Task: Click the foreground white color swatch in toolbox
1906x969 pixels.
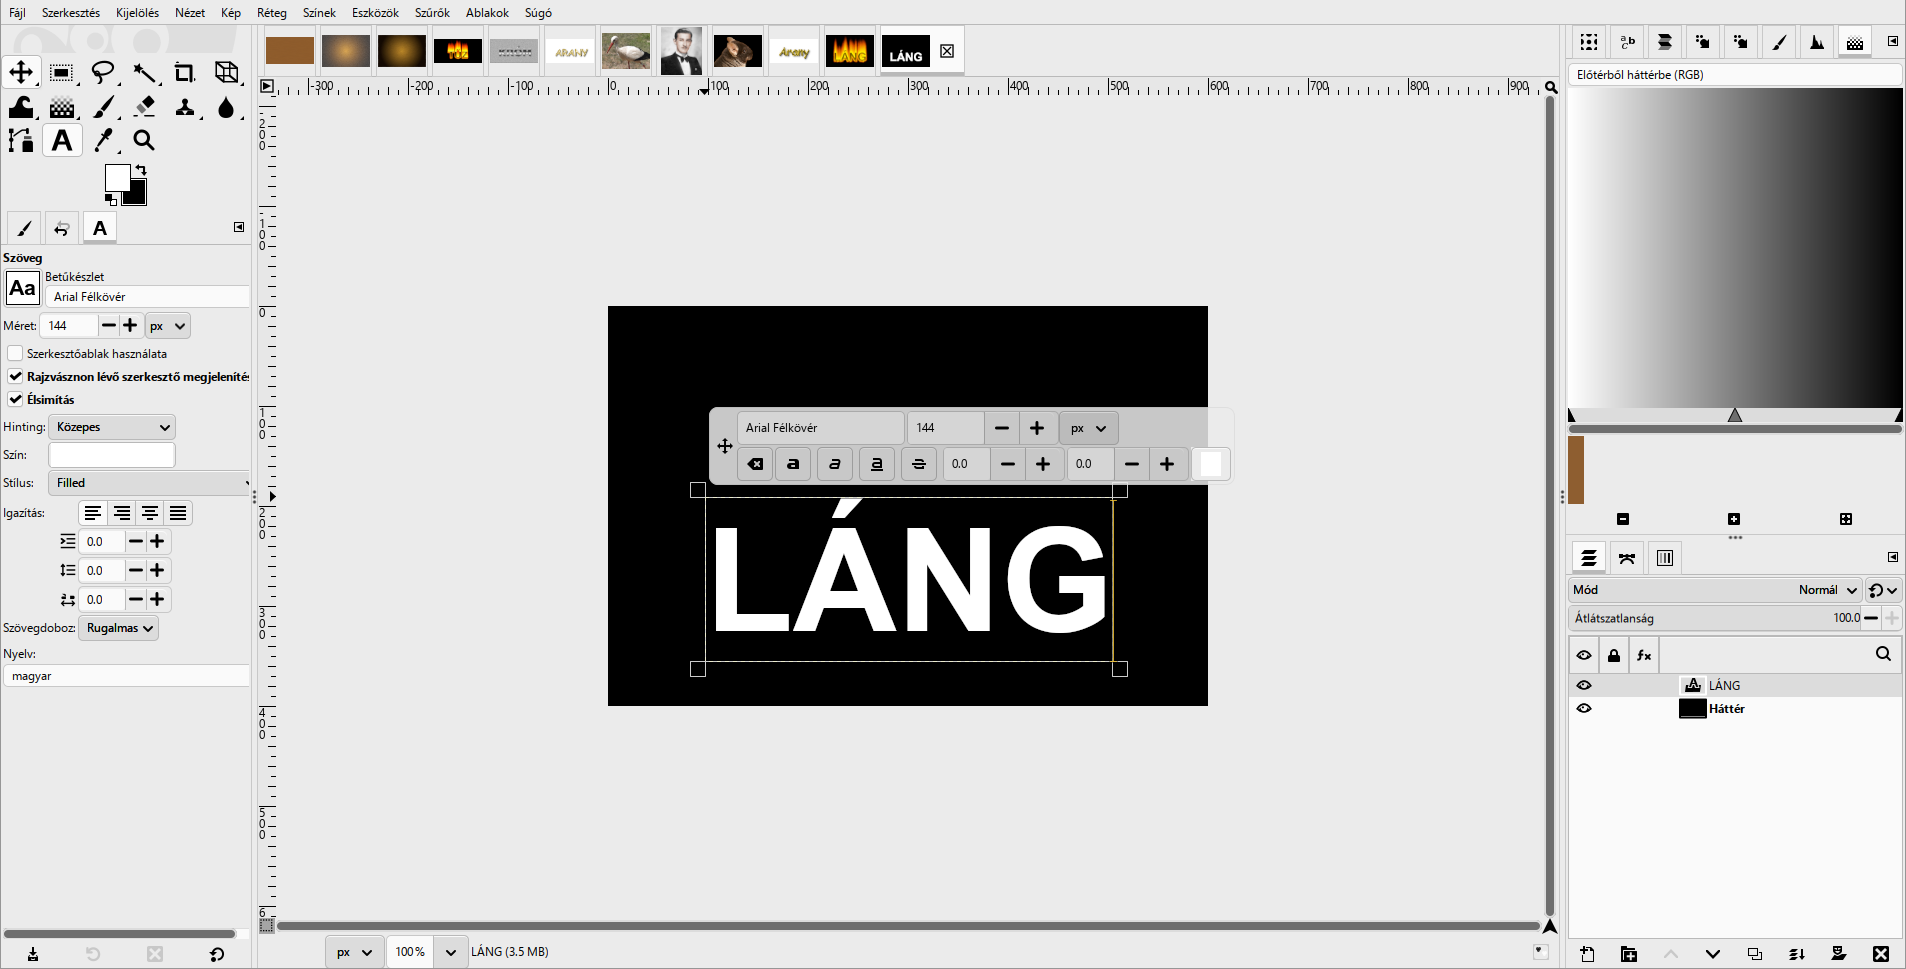Action: (116, 177)
